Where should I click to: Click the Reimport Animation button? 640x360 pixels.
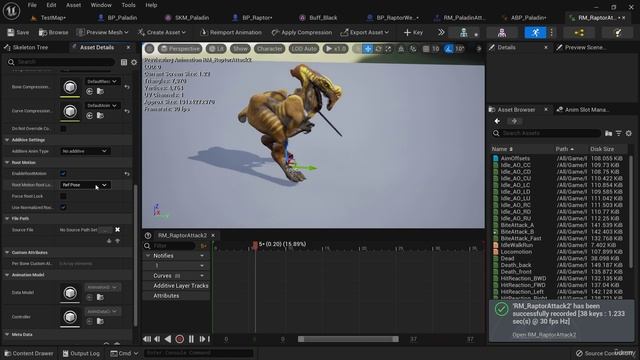tap(231, 32)
